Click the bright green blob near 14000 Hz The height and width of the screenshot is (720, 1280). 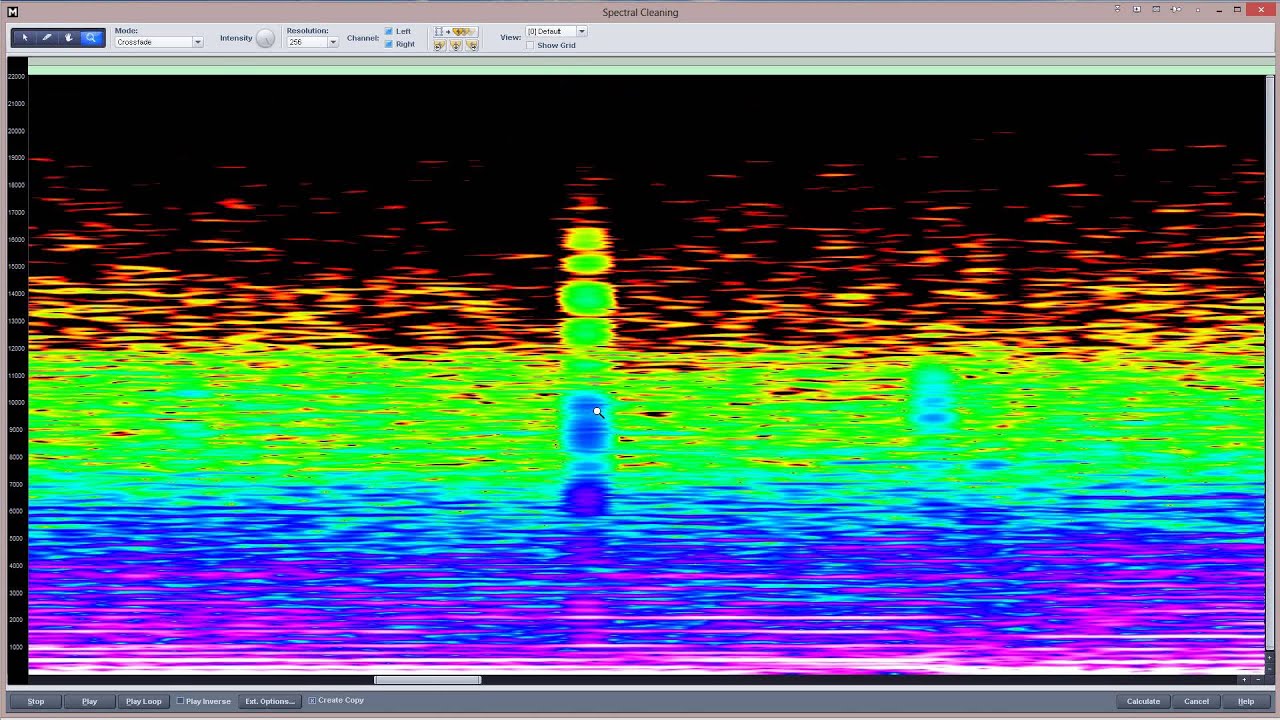[x=587, y=297]
